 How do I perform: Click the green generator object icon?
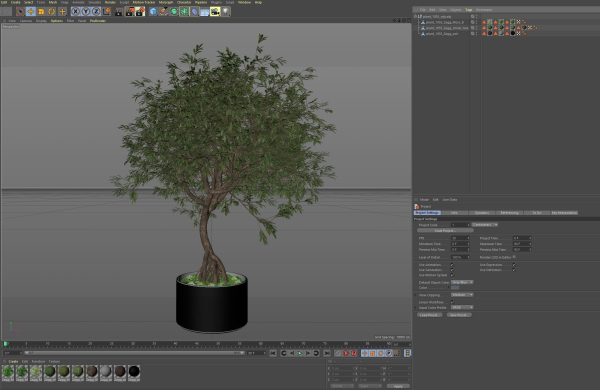[174, 11]
